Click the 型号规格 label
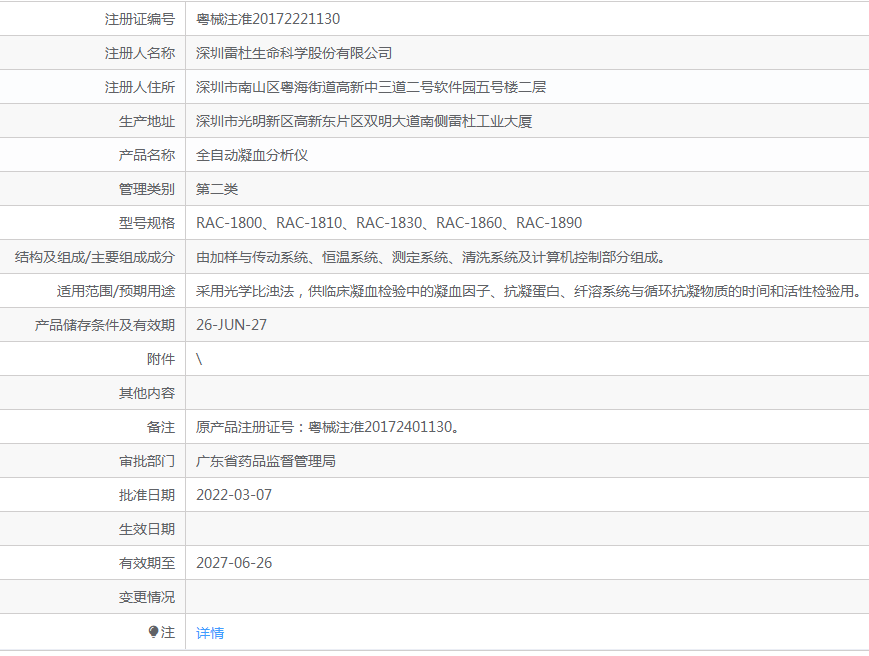The height and width of the screenshot is (656, 869). pyautogui.click(x=147, y=223)
